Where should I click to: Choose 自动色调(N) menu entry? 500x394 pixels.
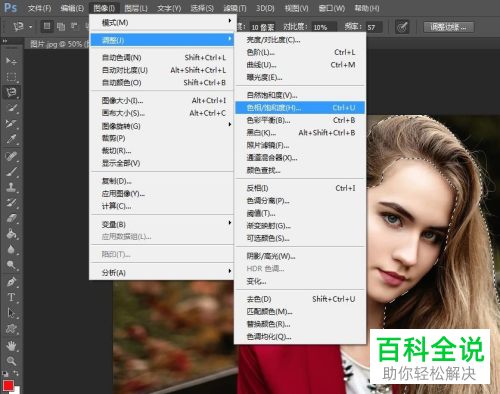pos(163,58)
